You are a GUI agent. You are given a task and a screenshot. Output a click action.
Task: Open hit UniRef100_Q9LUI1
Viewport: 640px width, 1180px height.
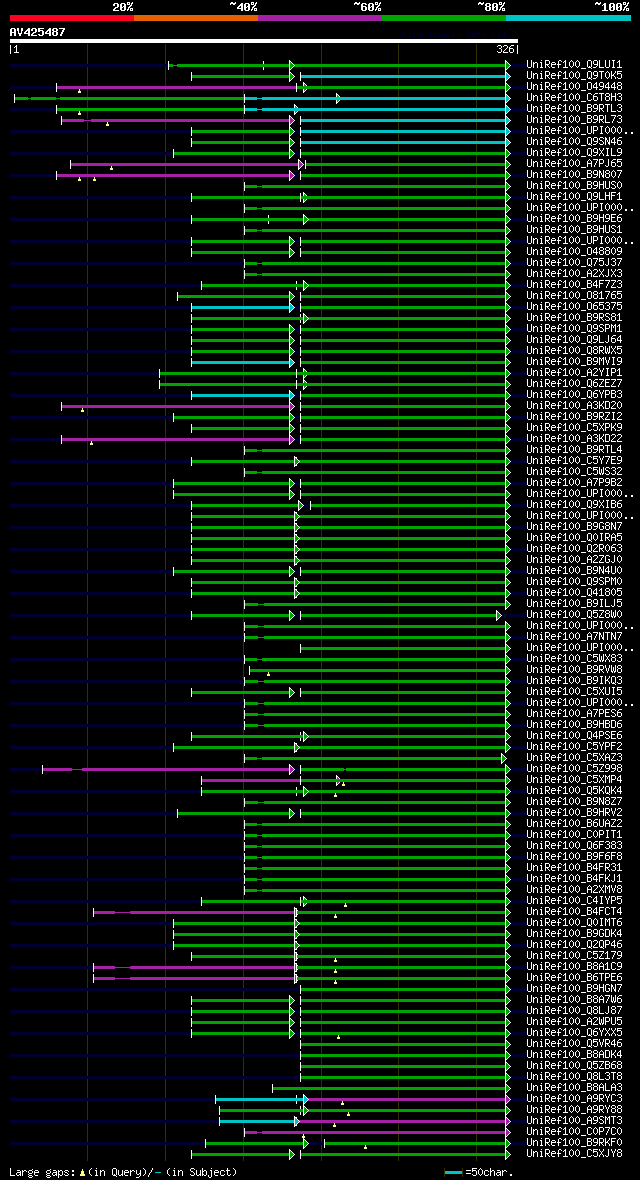pos(574,65)
